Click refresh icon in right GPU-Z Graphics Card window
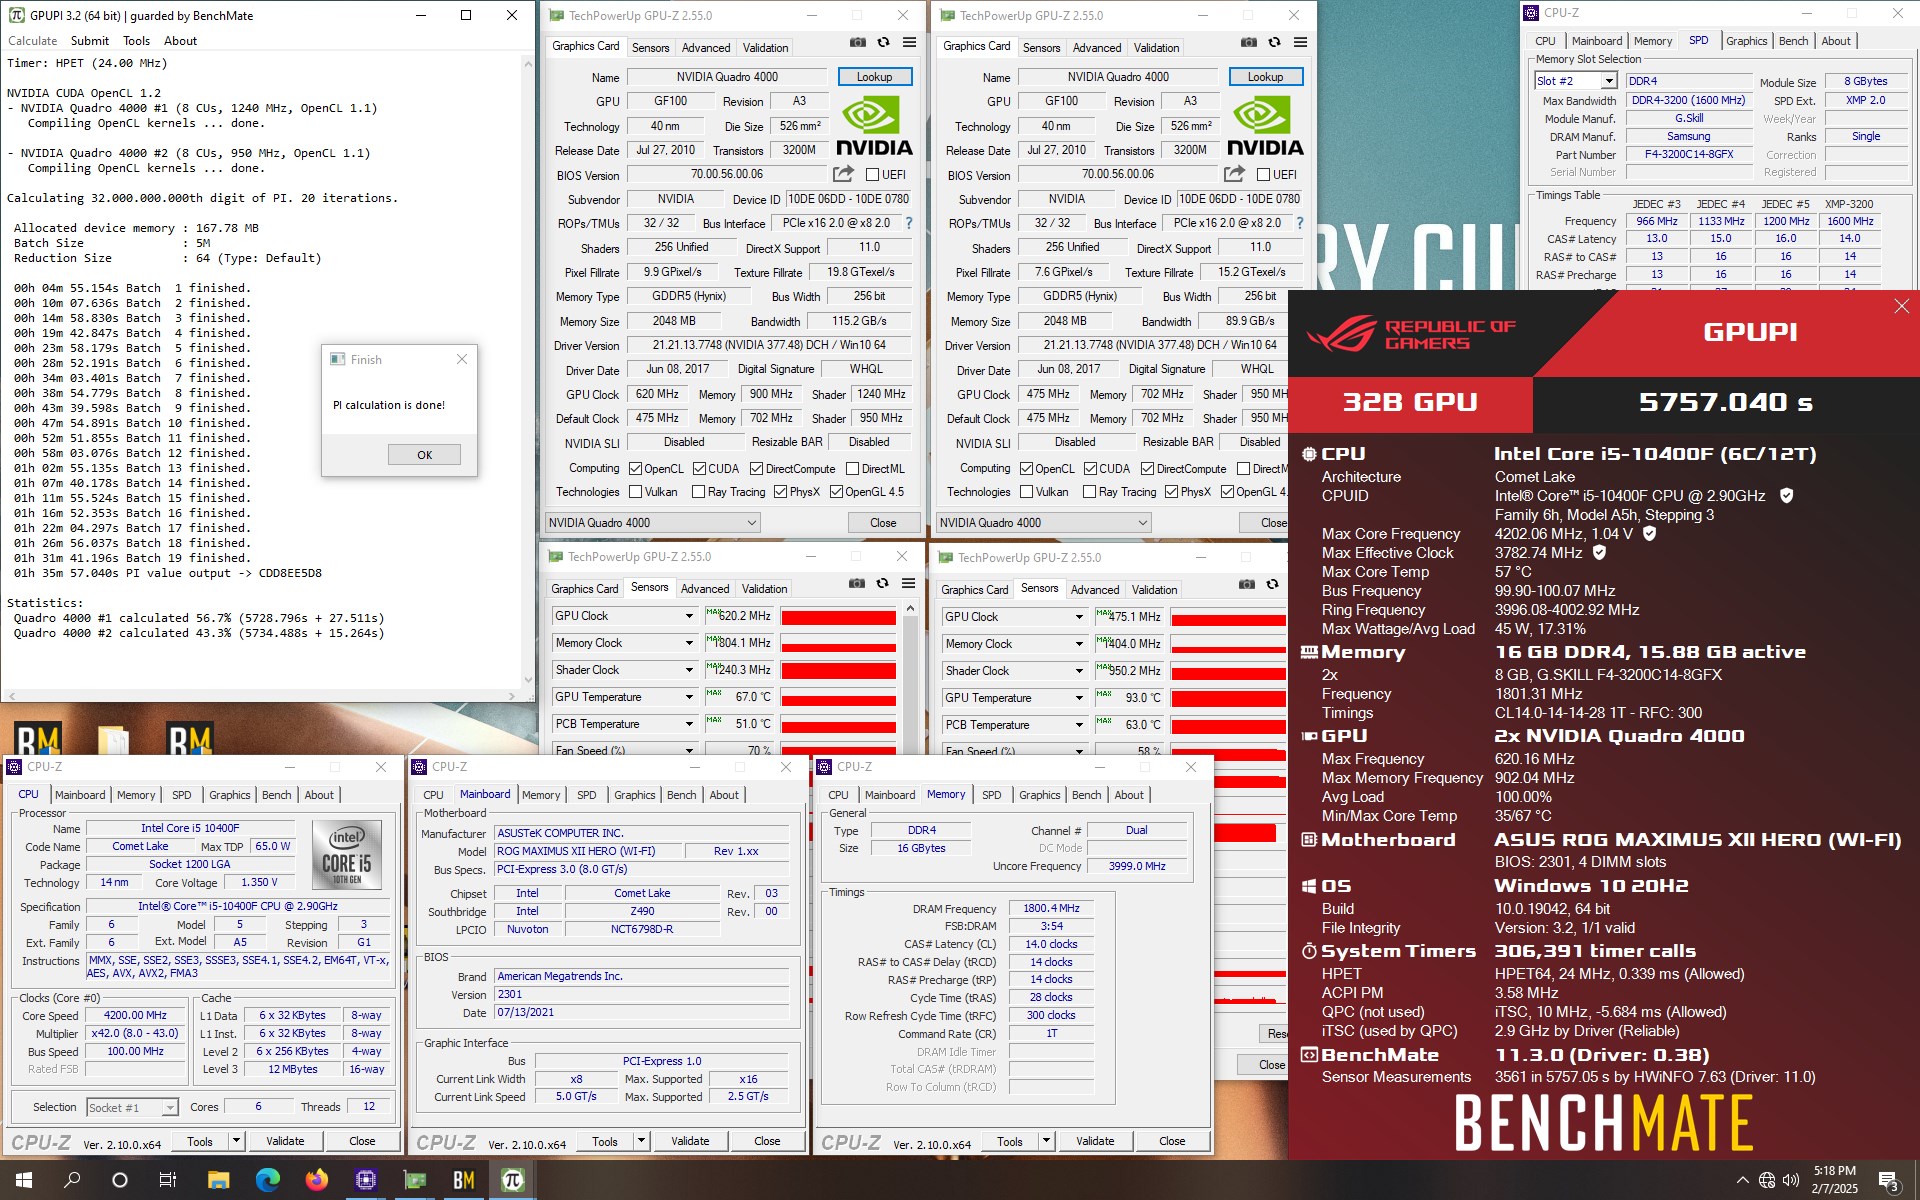 click(x=1274, y=43)
